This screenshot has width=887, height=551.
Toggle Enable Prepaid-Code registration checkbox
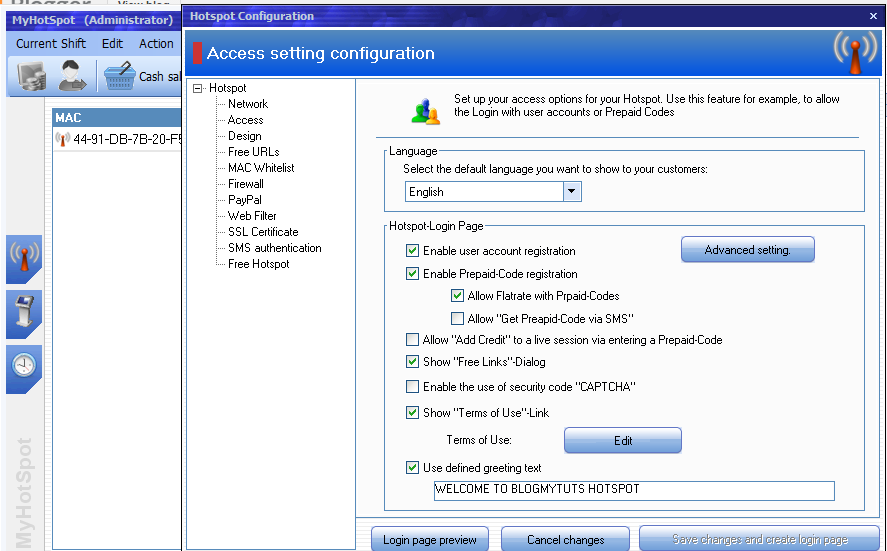pos(412,274)
